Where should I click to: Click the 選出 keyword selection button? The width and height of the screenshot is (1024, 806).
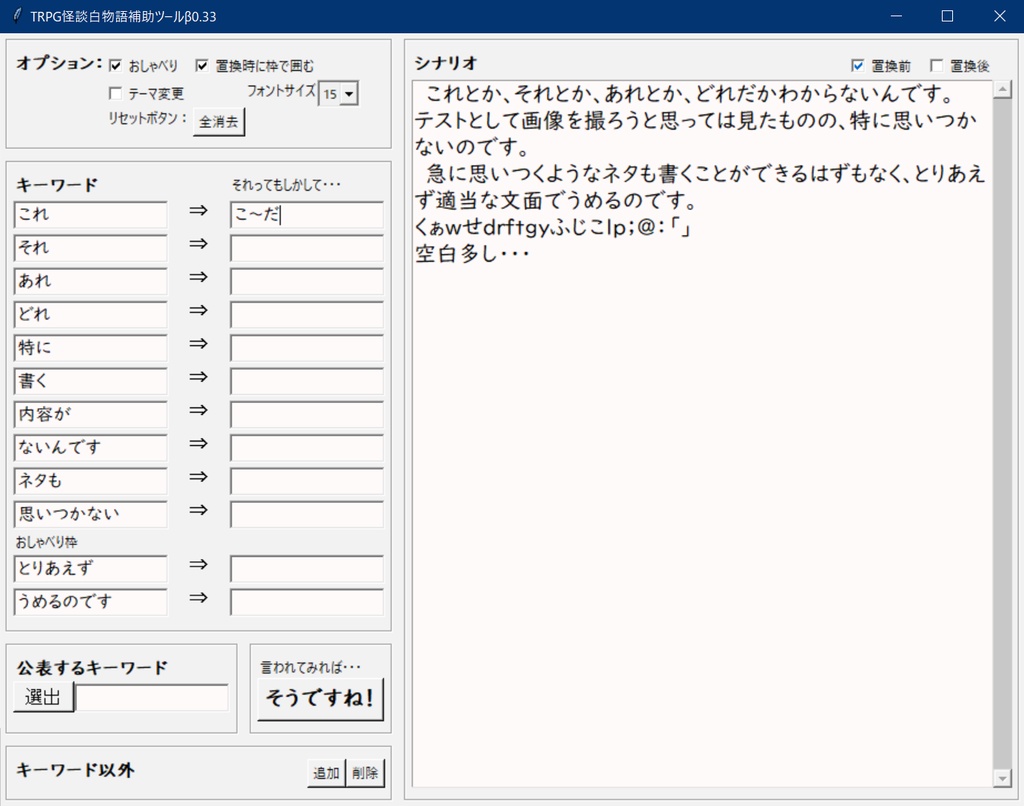tap(42, 697)
